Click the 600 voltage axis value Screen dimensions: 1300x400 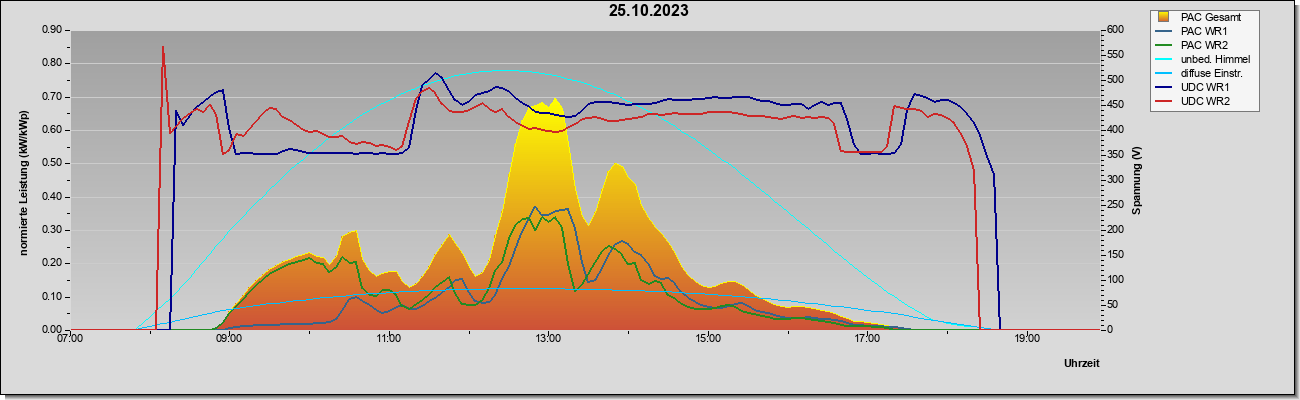(x=1113, y=30)
